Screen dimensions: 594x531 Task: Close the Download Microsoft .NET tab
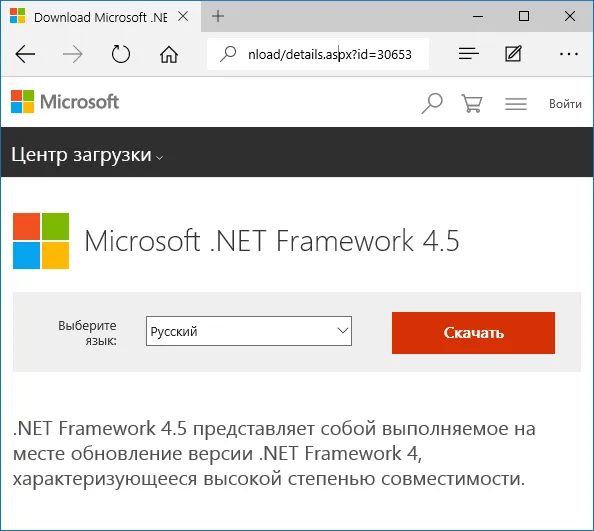[x=183, y=16]
